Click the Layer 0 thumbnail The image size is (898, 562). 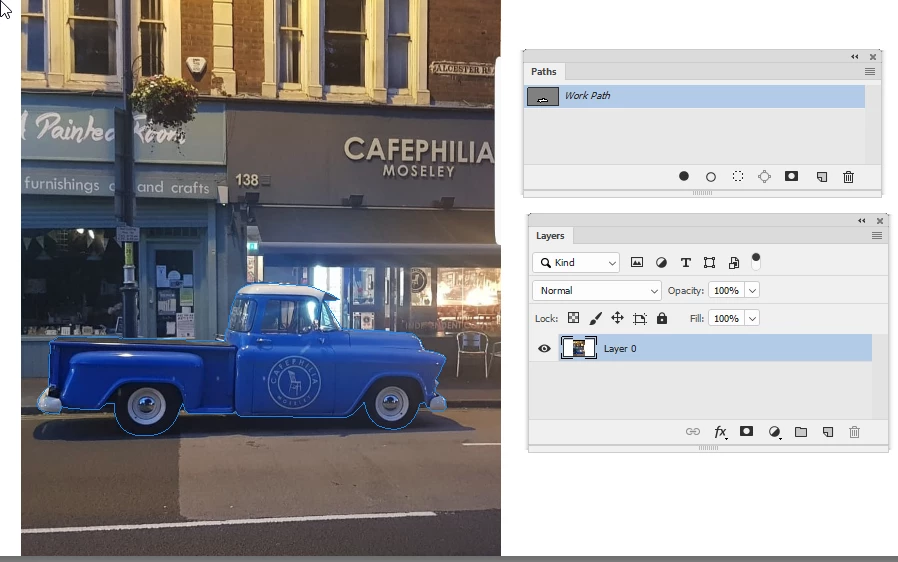[x=578, y=348]
